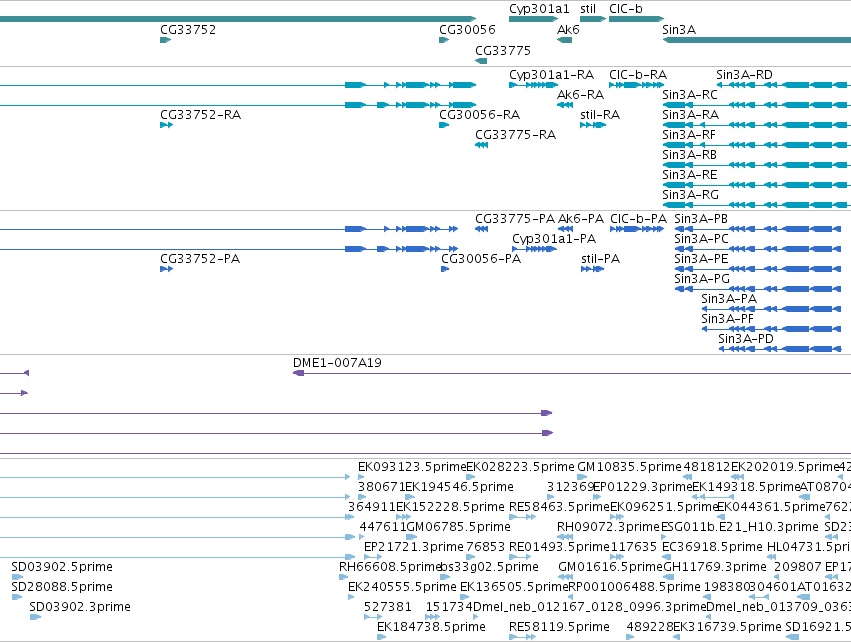Select the CG30056-PA protein label
The image size is (851, 642).
481,259
